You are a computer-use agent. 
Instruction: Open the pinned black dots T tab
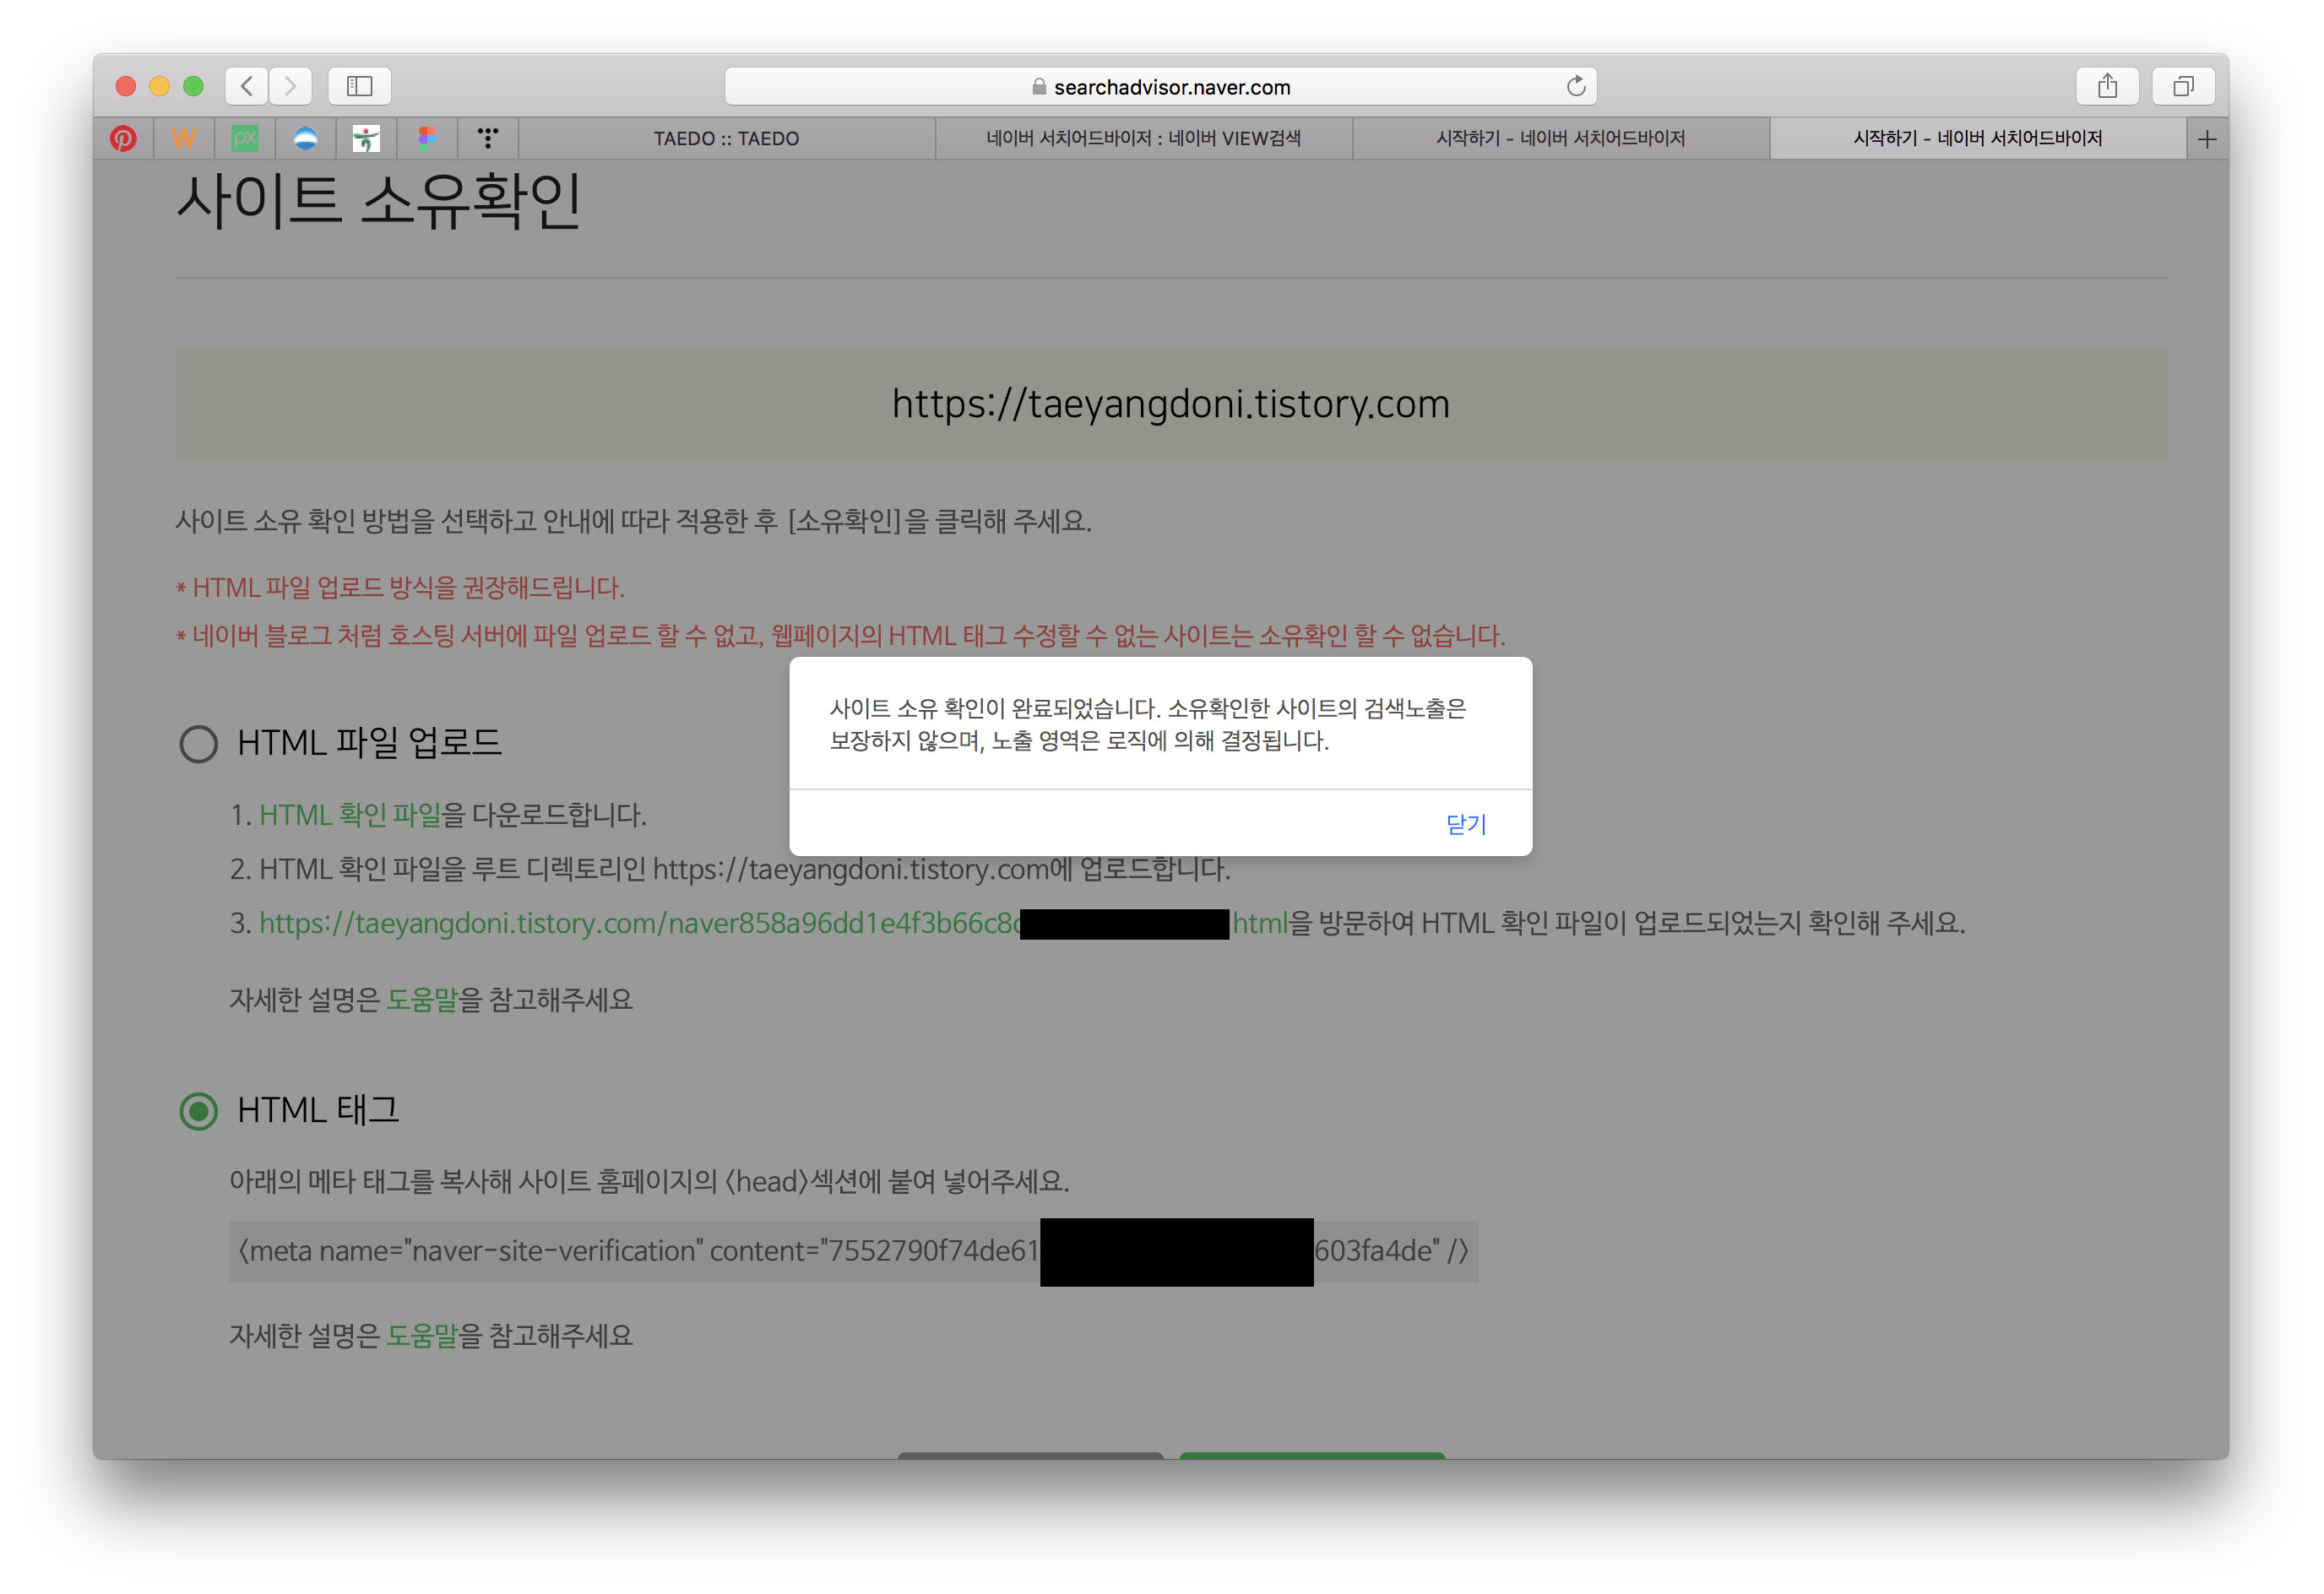click(488, 138)
